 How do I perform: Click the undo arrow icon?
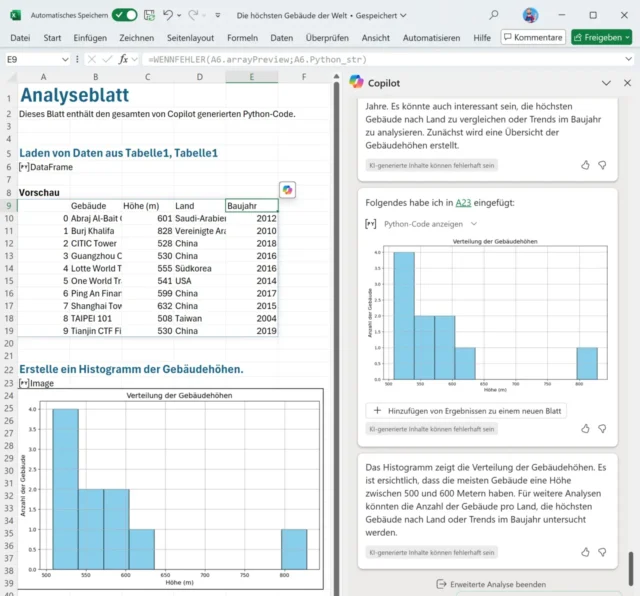pyautogui.click(x=168, y=15)
